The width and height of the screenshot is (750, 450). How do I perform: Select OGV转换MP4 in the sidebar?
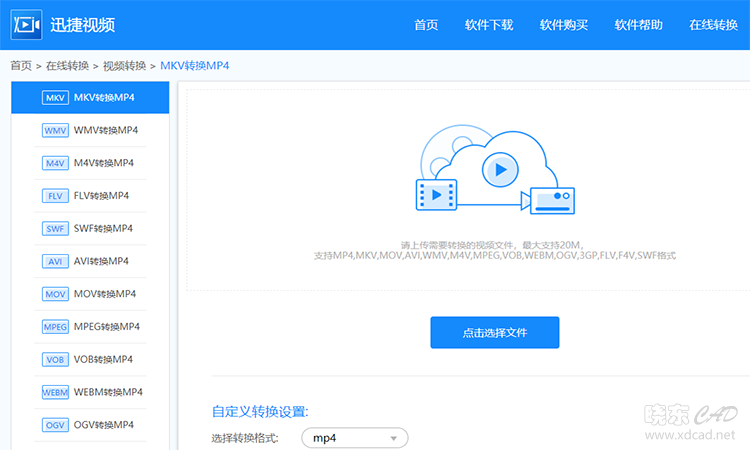point(90,425)
